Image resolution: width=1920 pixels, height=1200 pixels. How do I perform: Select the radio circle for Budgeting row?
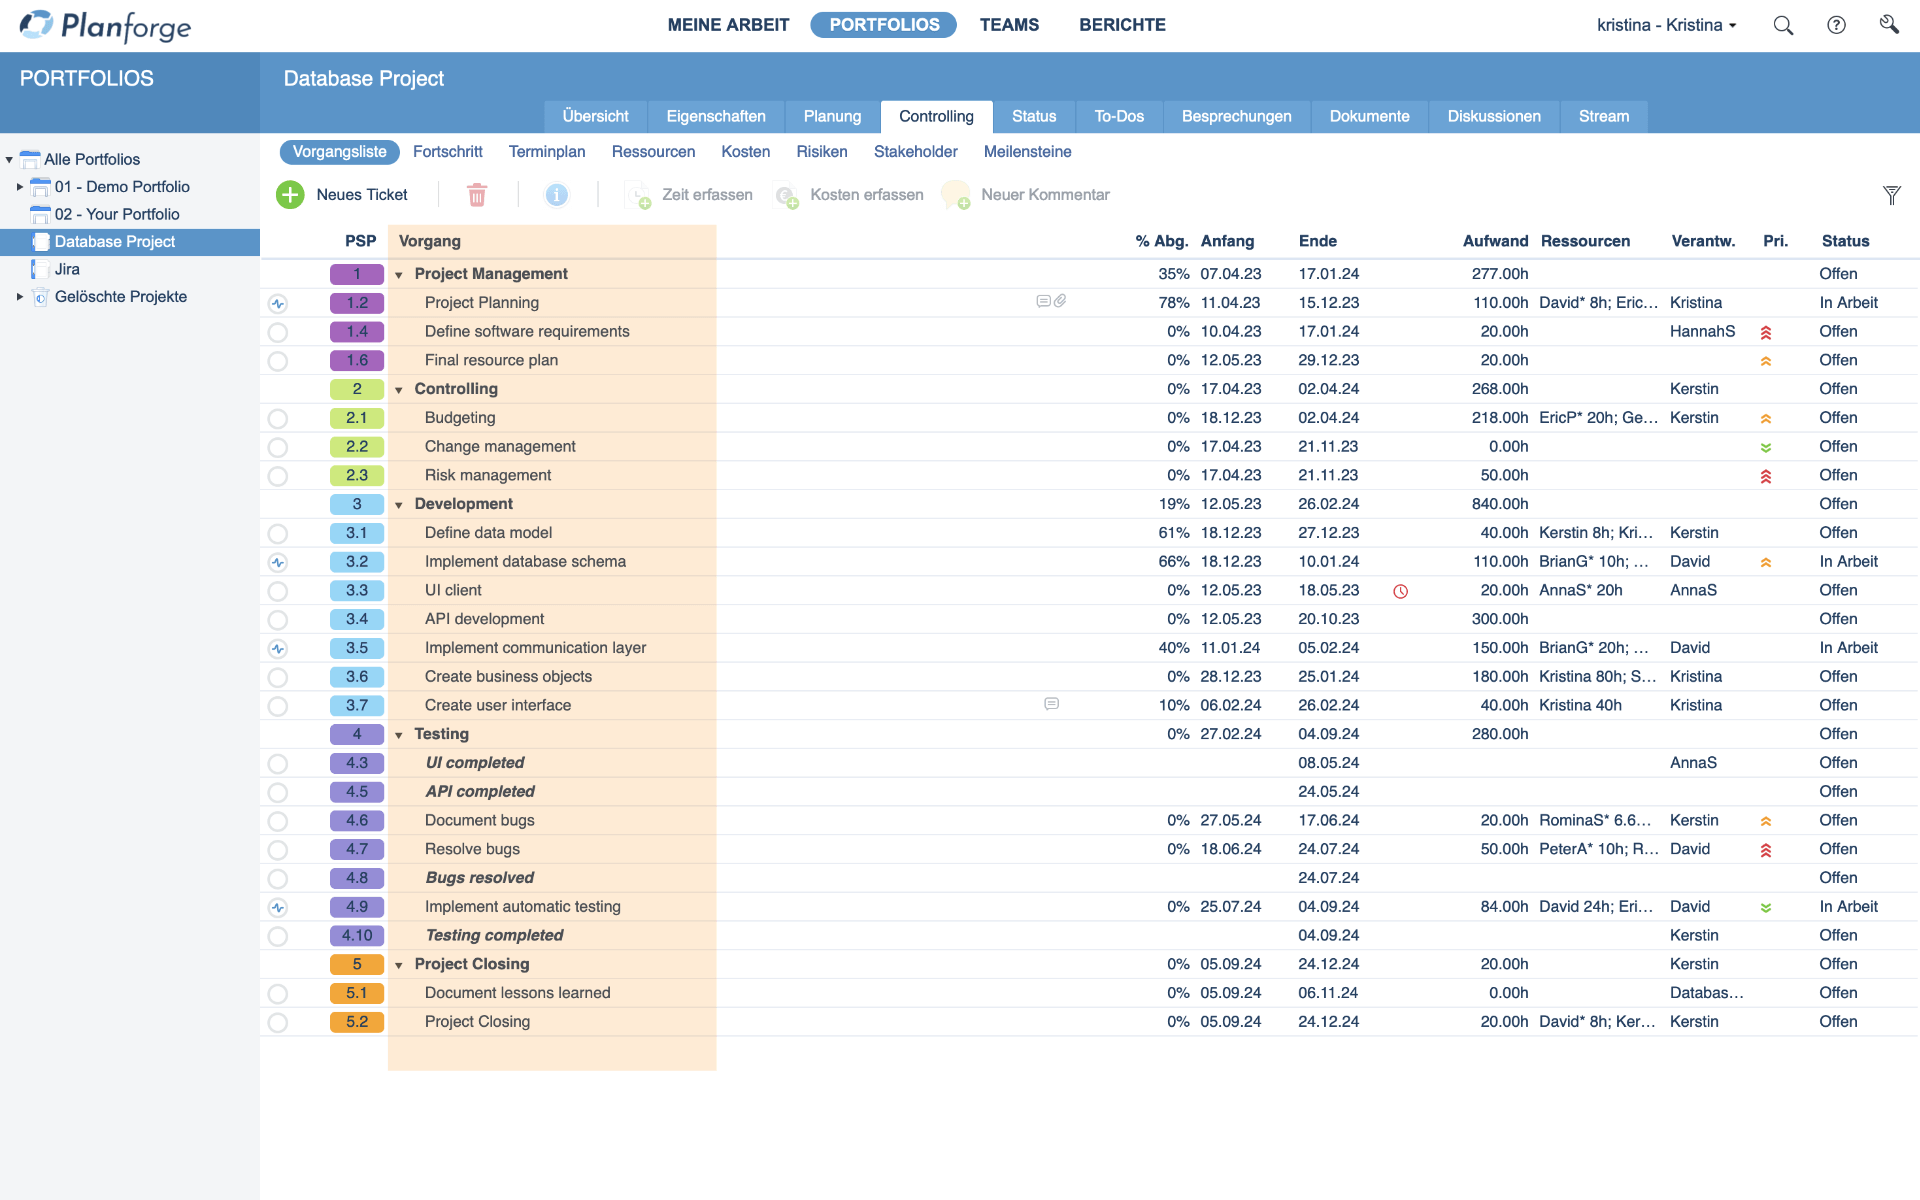coord(278,419)
